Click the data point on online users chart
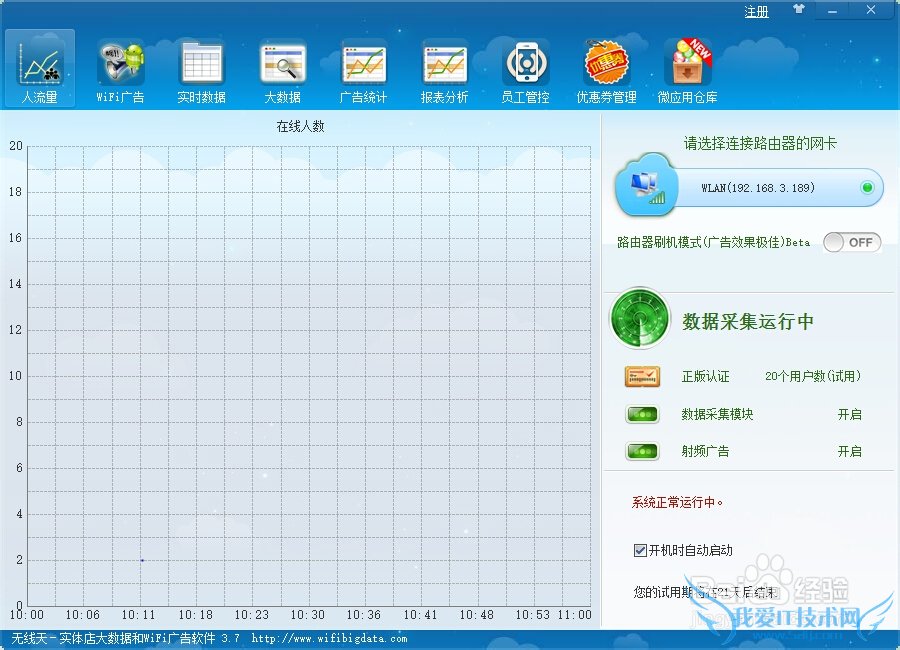 [x=142, y=560]
